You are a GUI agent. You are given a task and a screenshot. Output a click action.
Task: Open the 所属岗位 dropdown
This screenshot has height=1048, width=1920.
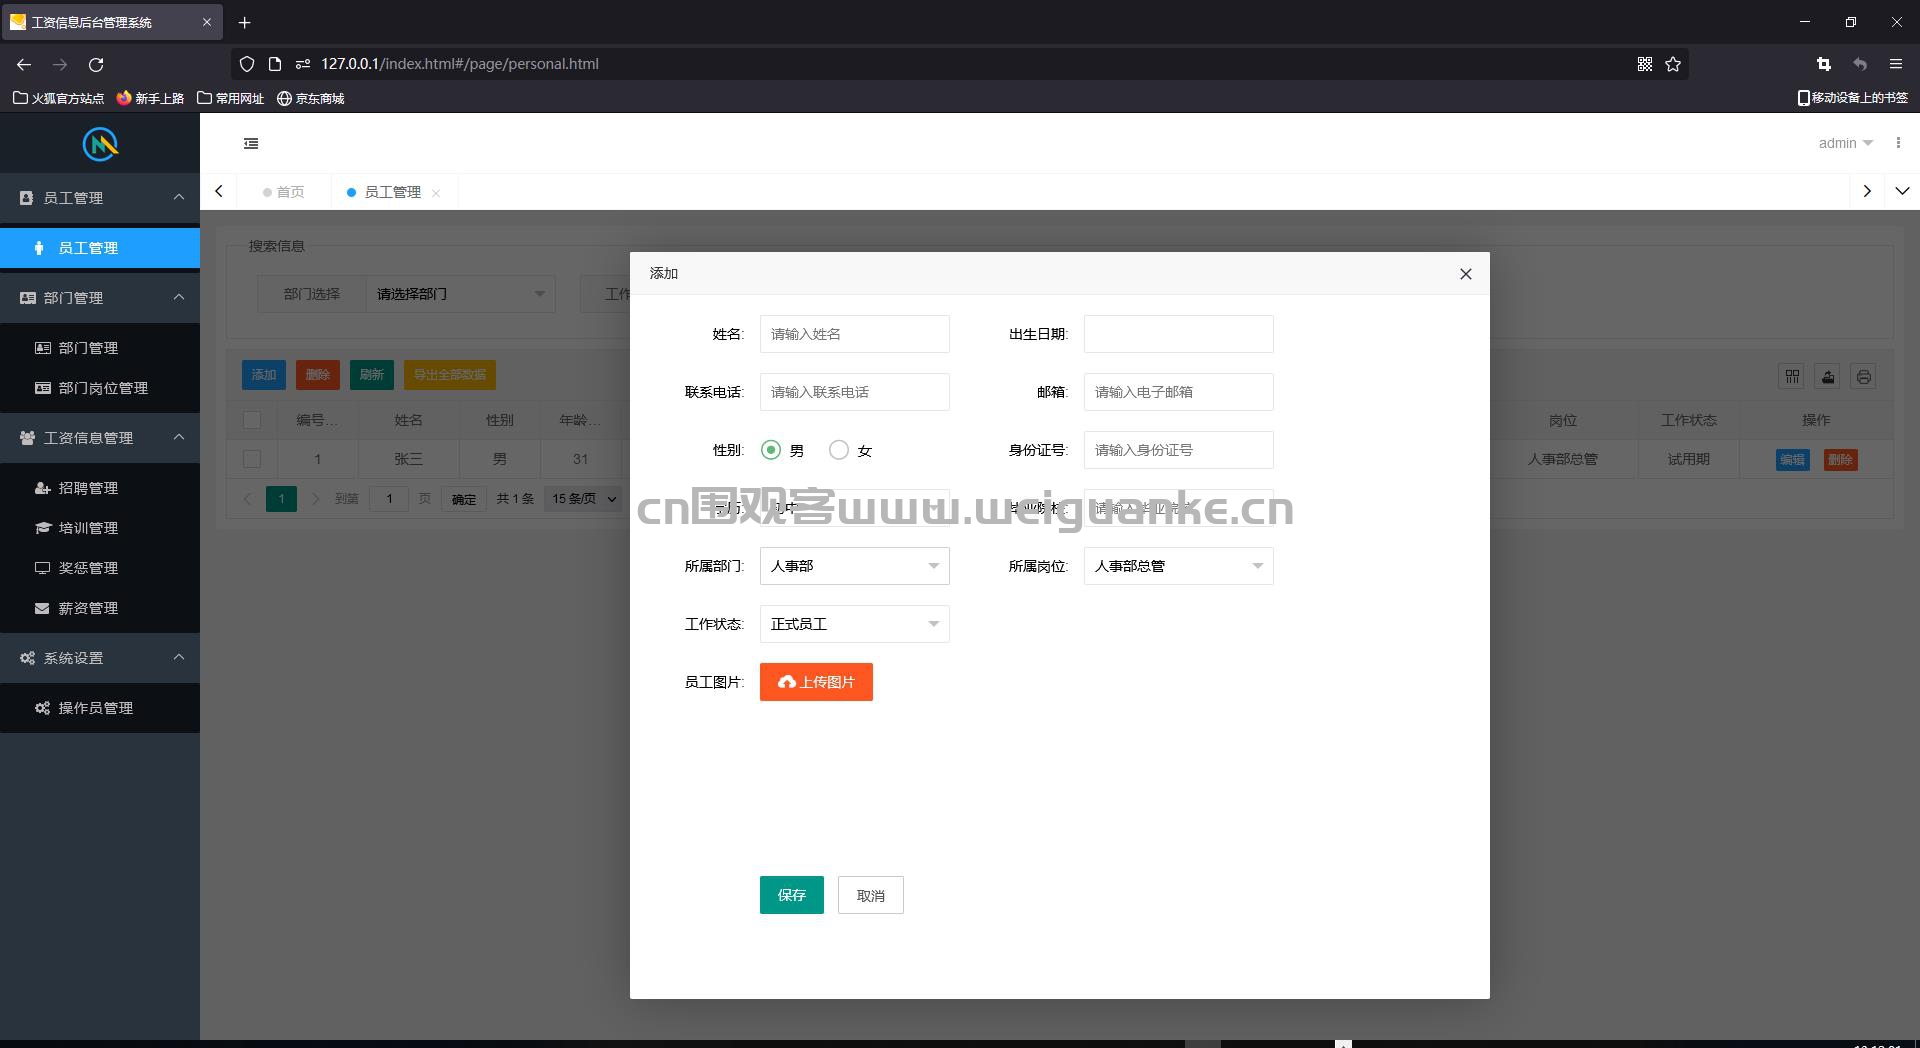1179,566
